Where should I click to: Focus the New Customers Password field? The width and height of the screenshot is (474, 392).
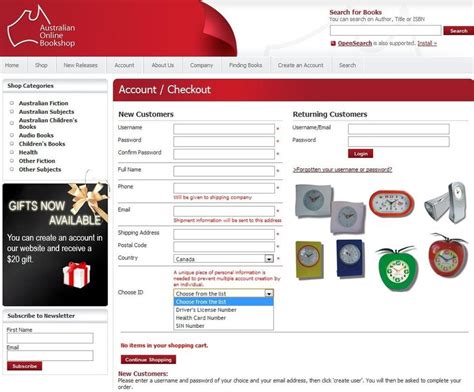click(x=224, y=142)
